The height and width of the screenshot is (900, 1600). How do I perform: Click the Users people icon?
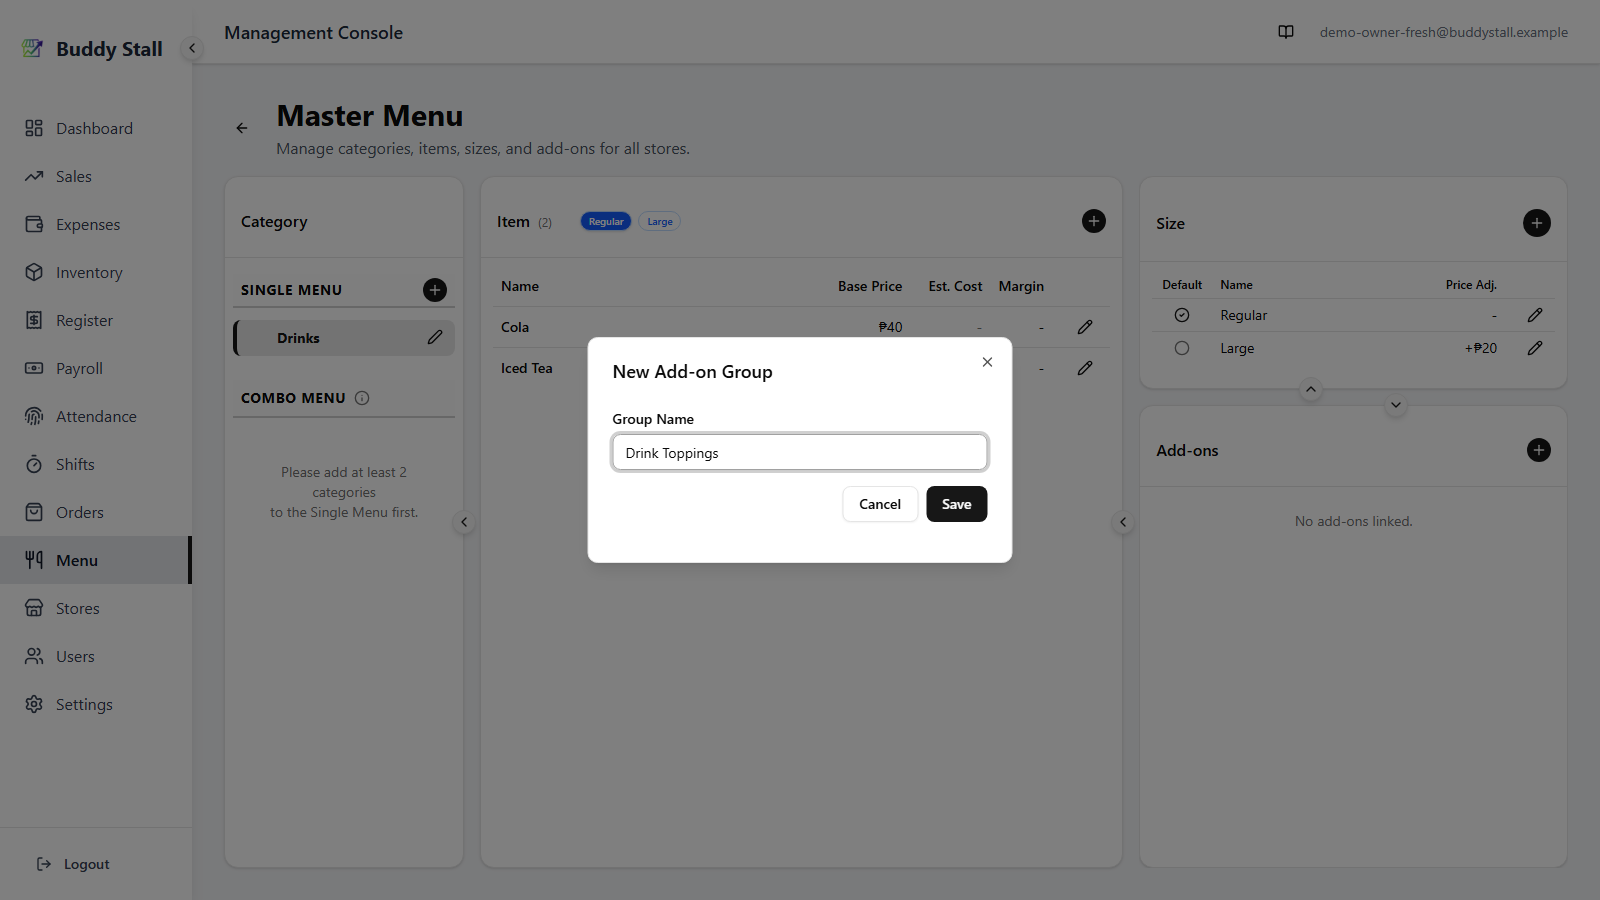pos(34,656)
